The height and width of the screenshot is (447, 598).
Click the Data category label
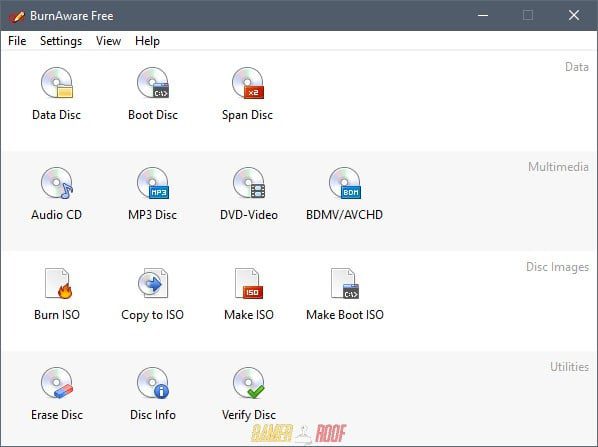pyautogui.click(x=577, y=67)
